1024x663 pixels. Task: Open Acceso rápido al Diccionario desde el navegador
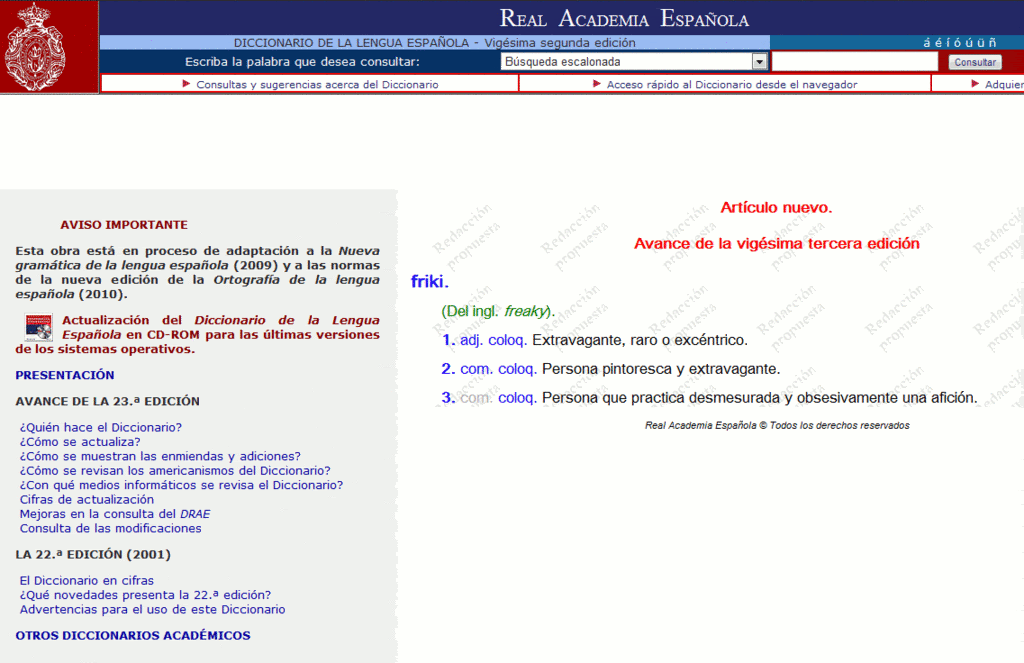[731, 85]
